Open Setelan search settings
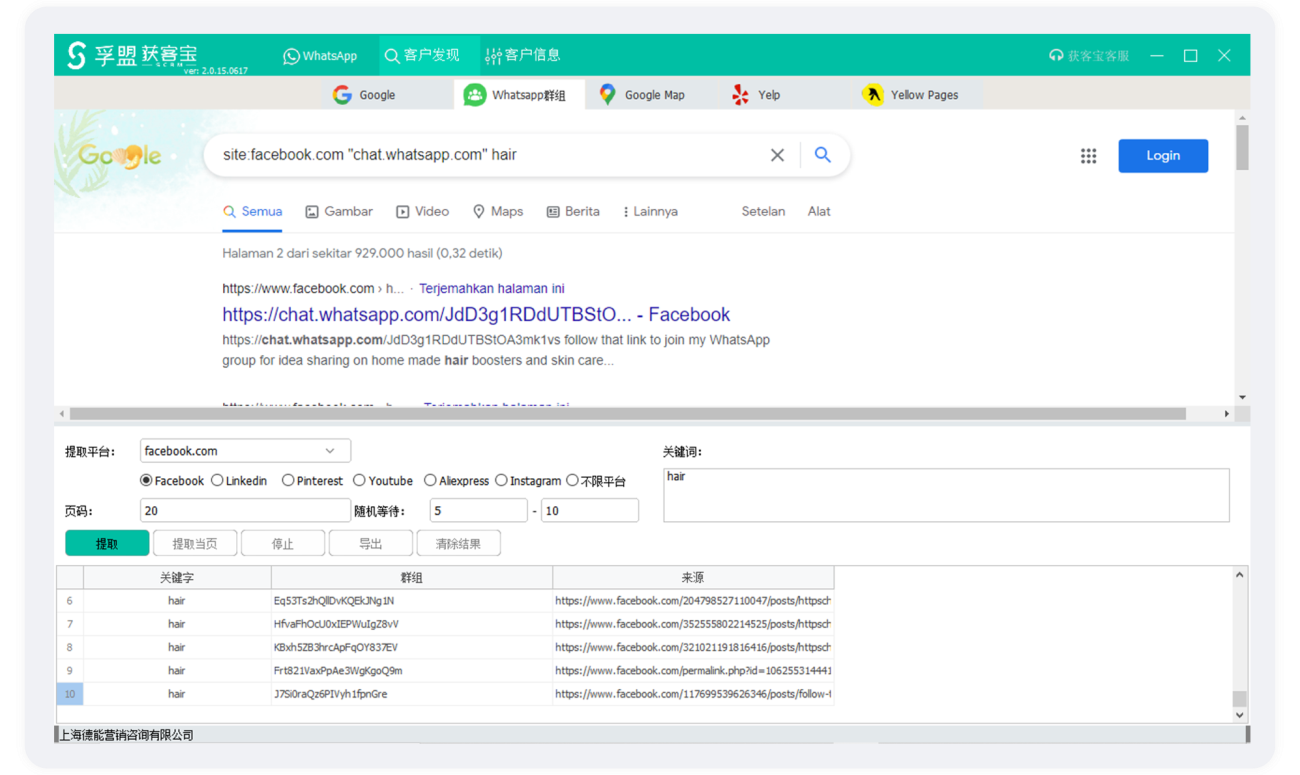This screenshot has height=775, width=1300. pos(763,212)
